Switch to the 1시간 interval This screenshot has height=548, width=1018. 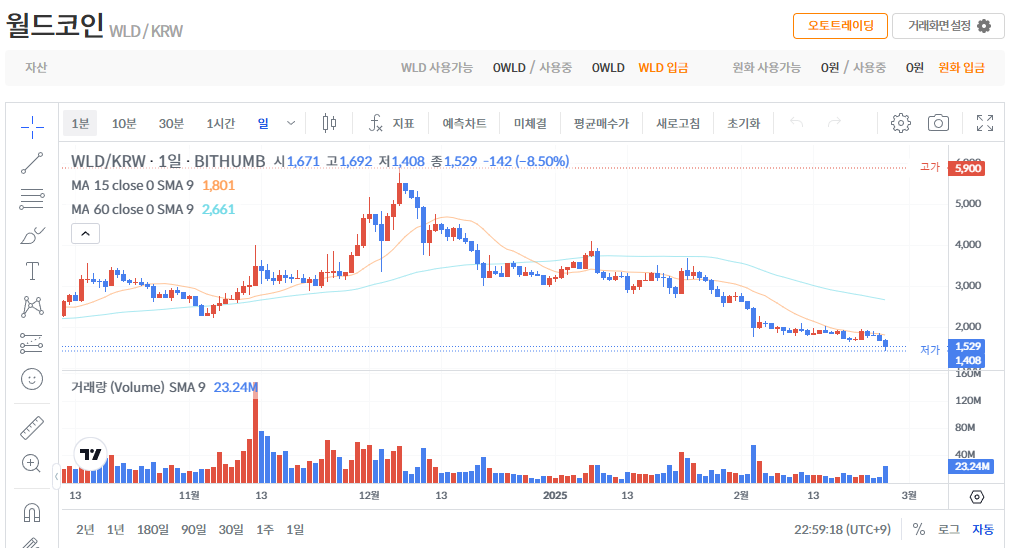tap(220, 123)
